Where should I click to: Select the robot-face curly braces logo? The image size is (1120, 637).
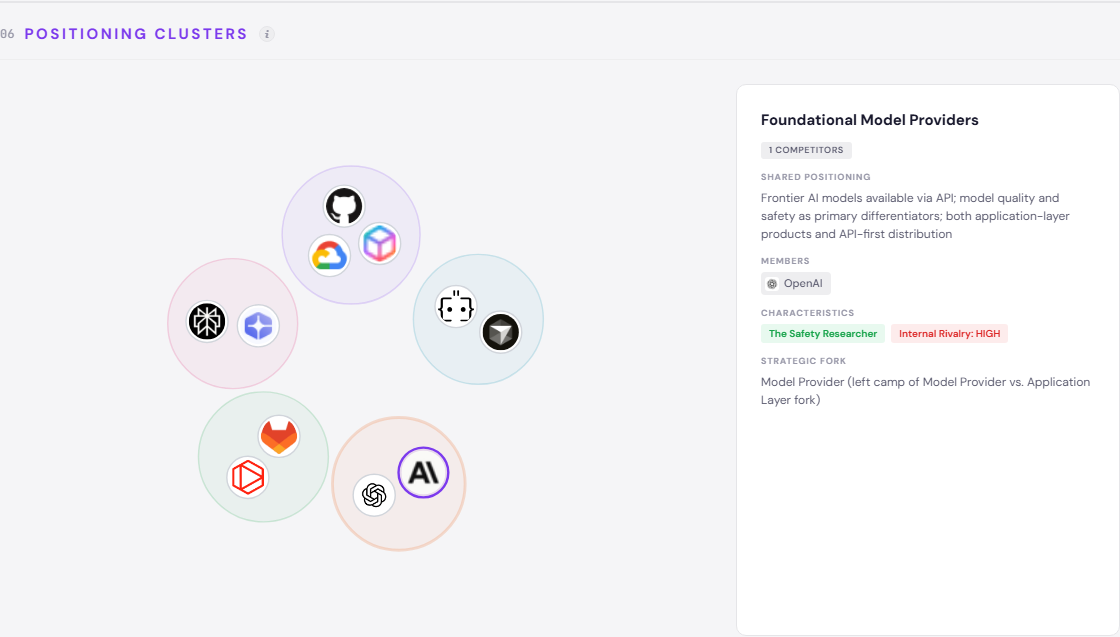tap(456, 307)
